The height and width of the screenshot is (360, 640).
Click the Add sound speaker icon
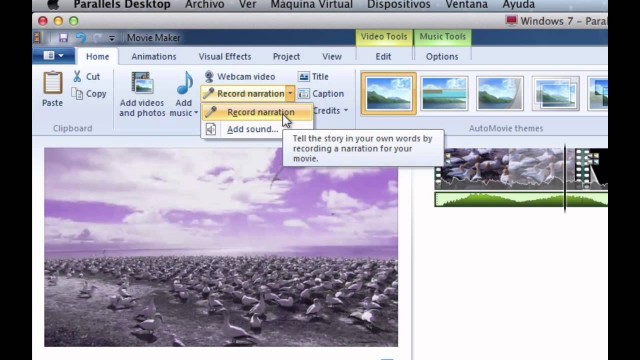tap(211, 129)
